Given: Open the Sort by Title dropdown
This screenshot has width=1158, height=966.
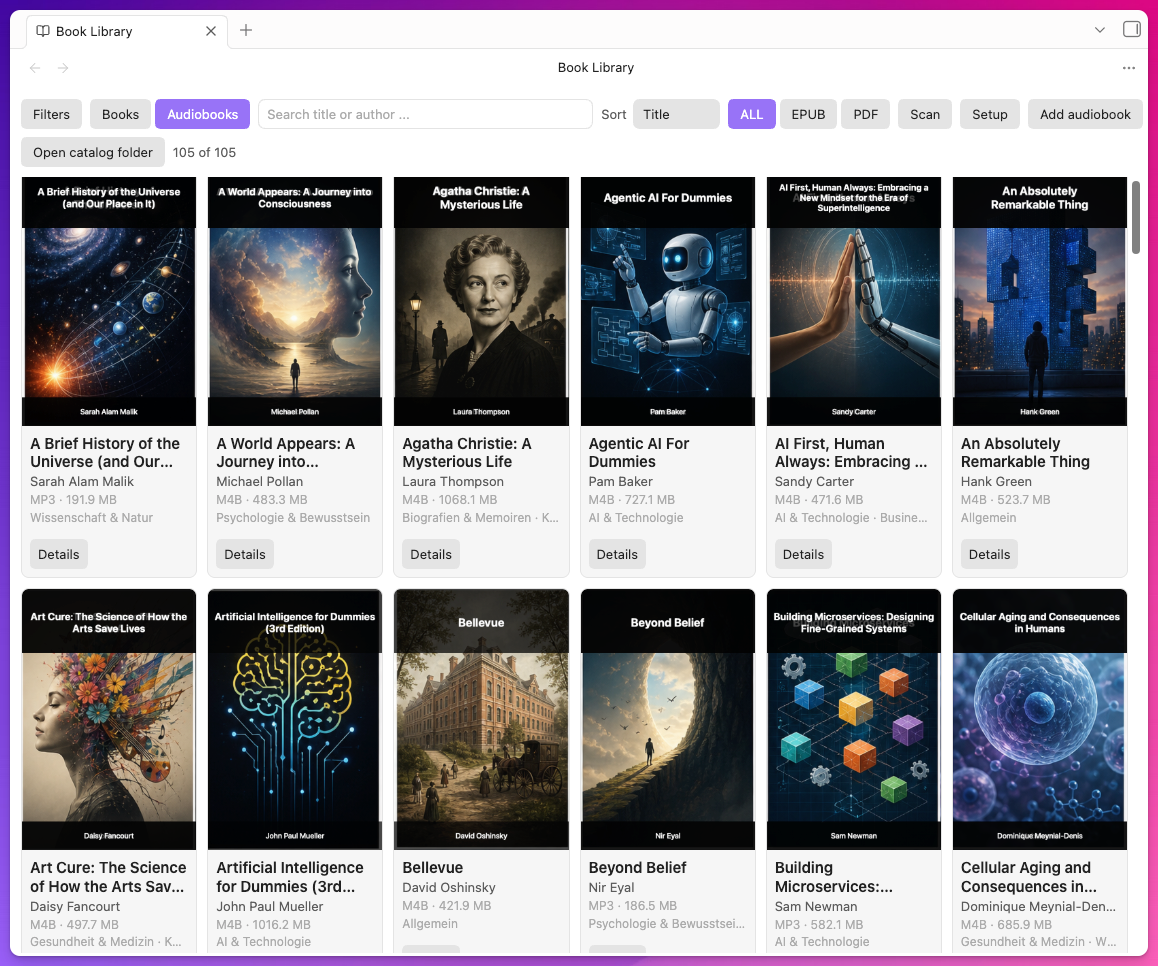Looking at the screenshot, I should tap(676, 114).
